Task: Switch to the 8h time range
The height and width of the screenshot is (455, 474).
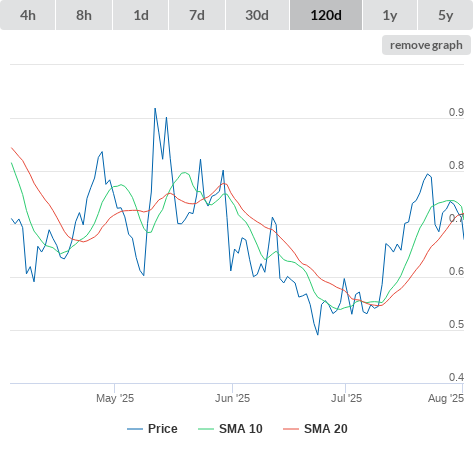Action: click(84, 15)
